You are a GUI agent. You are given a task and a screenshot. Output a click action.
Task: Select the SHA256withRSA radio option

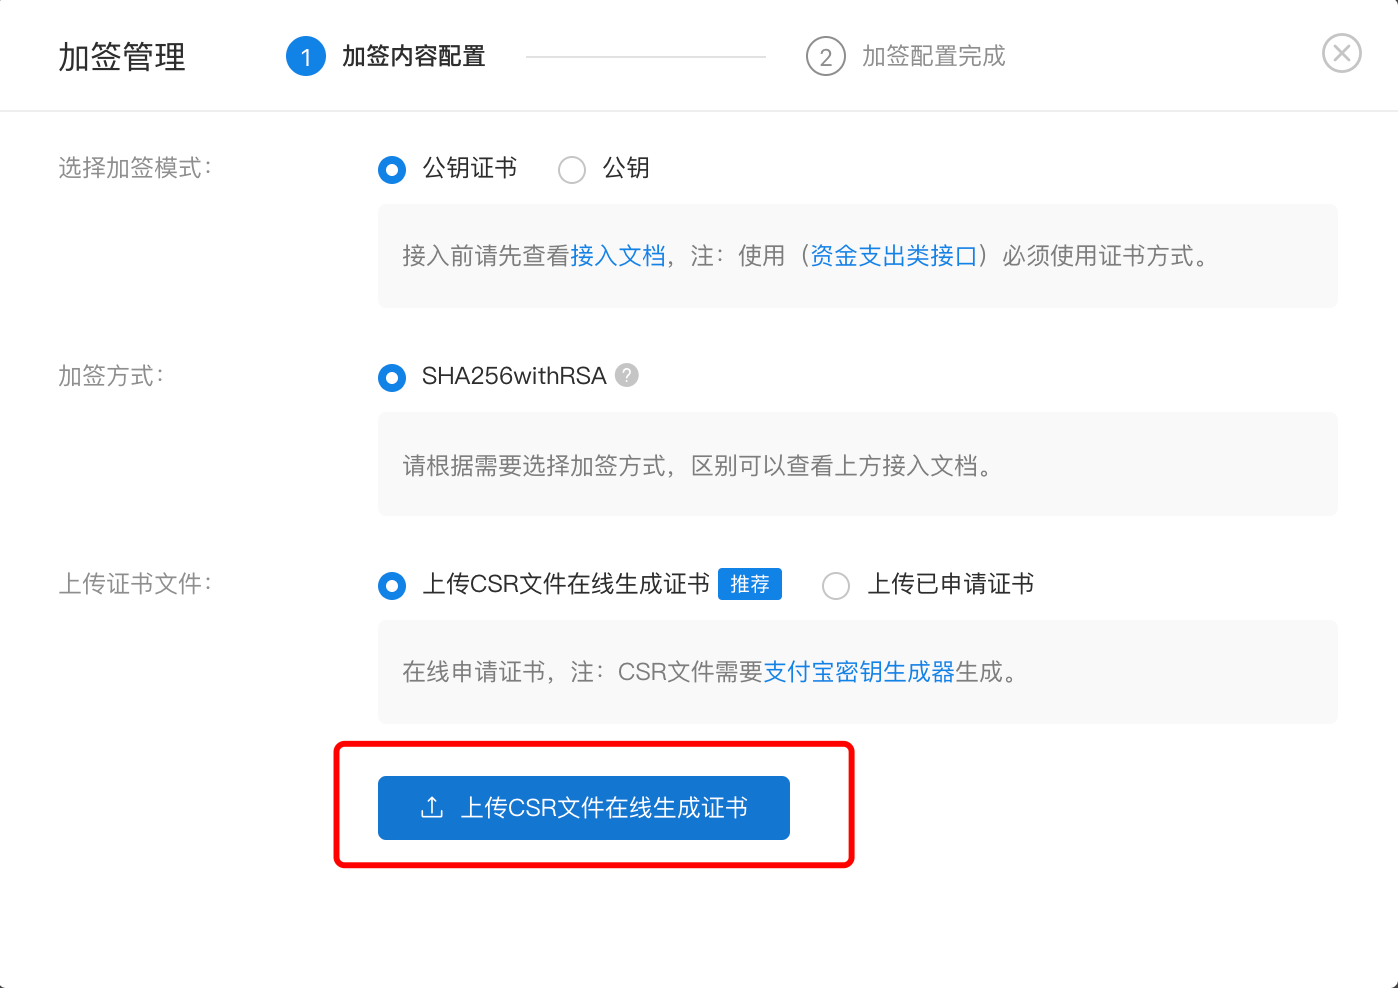pos(392,378)
